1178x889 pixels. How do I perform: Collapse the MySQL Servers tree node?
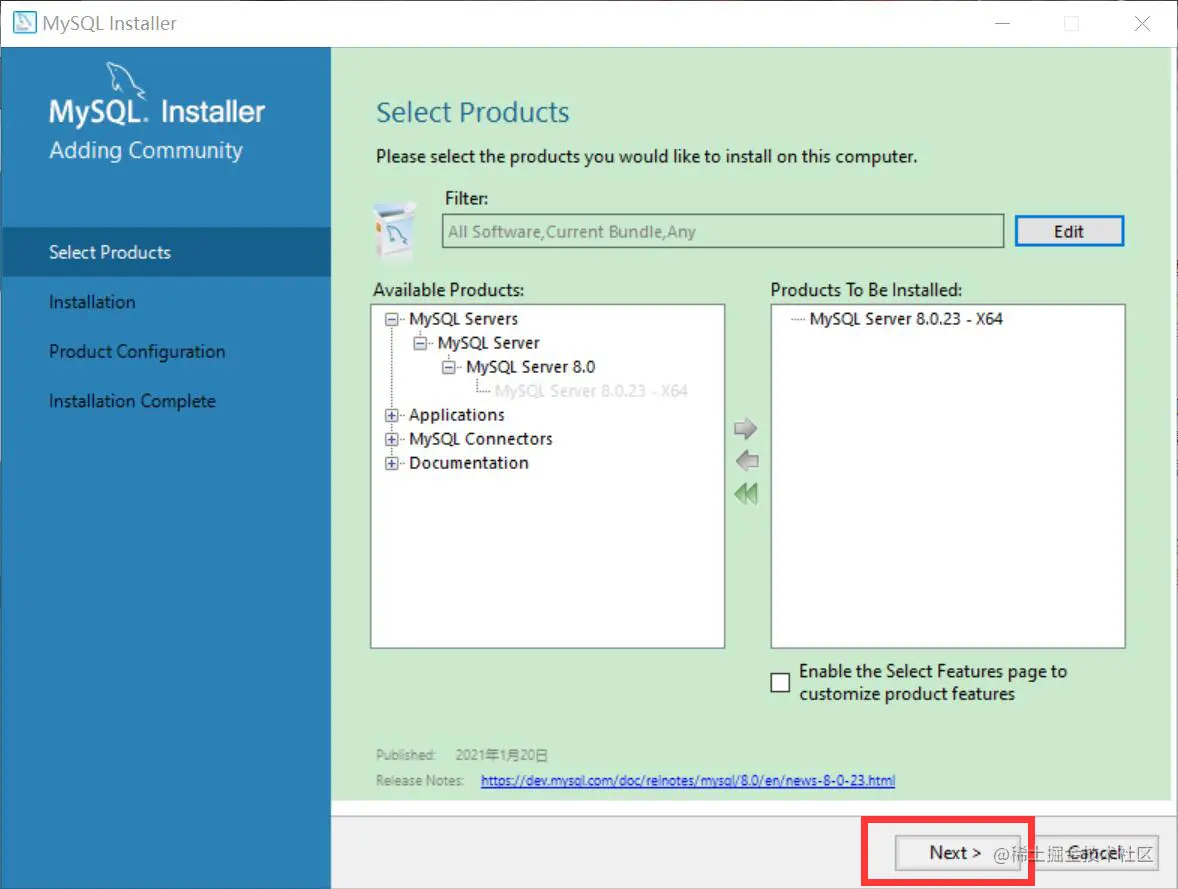[x=391, y=319]
